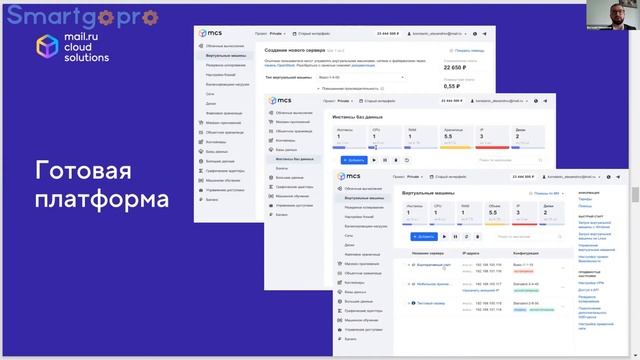Select Диски in the front window sidebar
Viewport: 640px width, 360px height.
click(349, 245)
